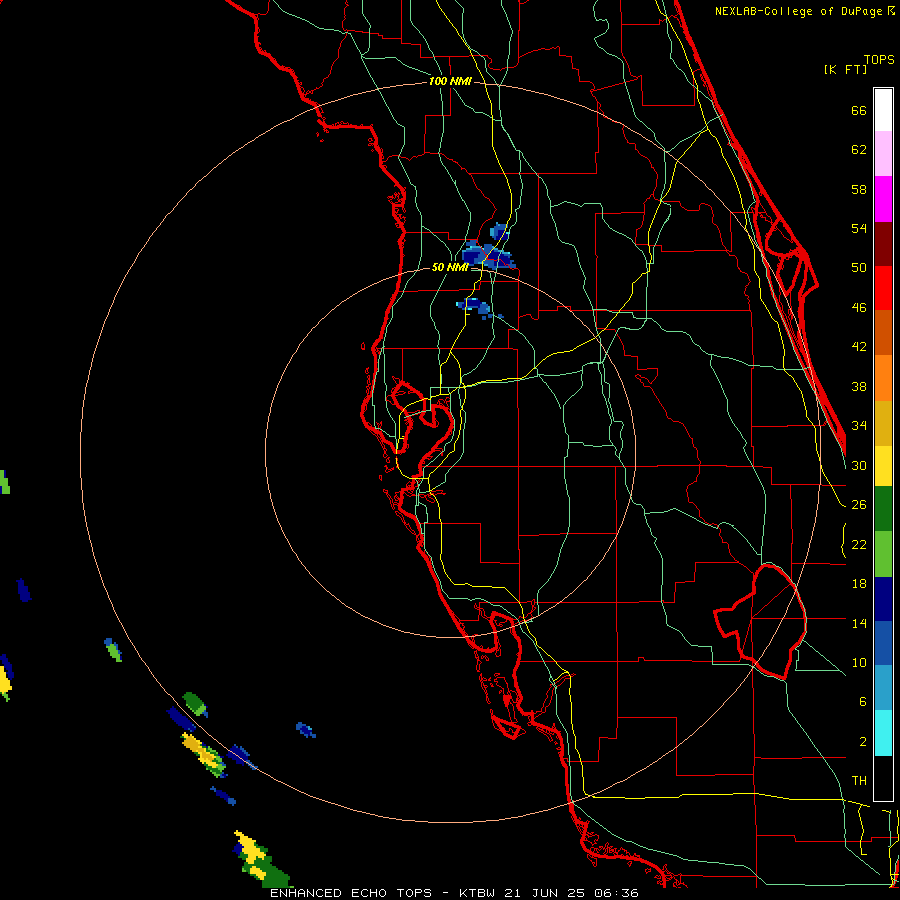Click the NEXLAB-College of DuPage label
Viewport: 900px width, 900px height.
(x=800, y=11)
